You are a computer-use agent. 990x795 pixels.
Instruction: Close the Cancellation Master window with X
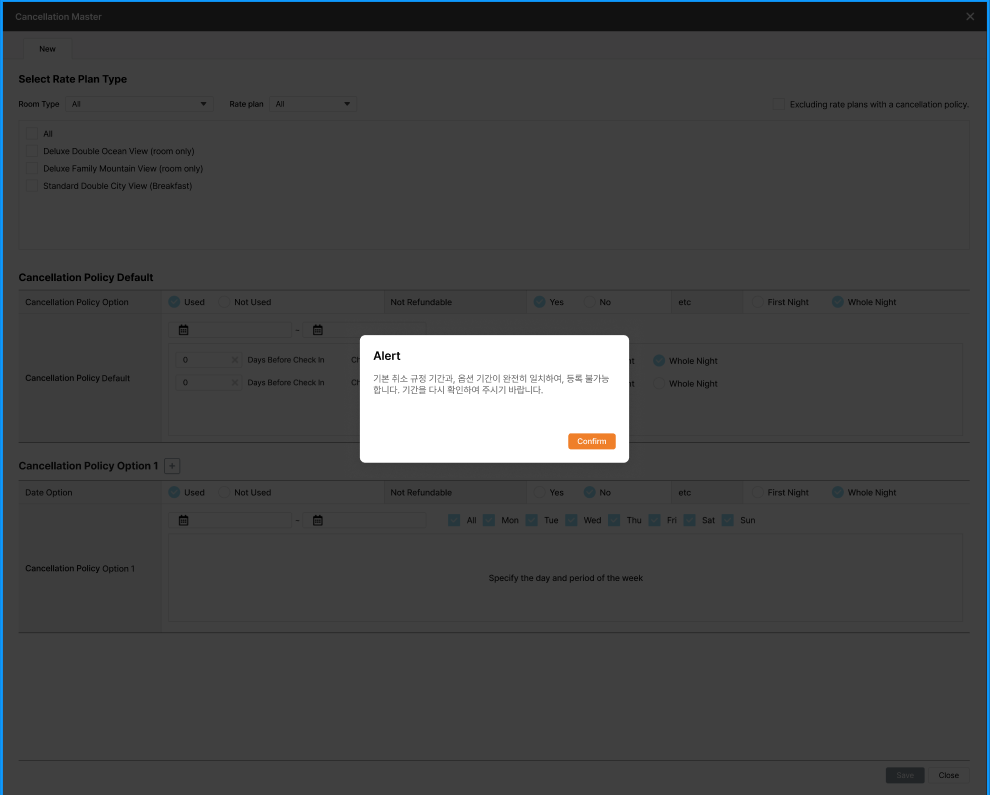pyautogui.click(x=970, y=16)
